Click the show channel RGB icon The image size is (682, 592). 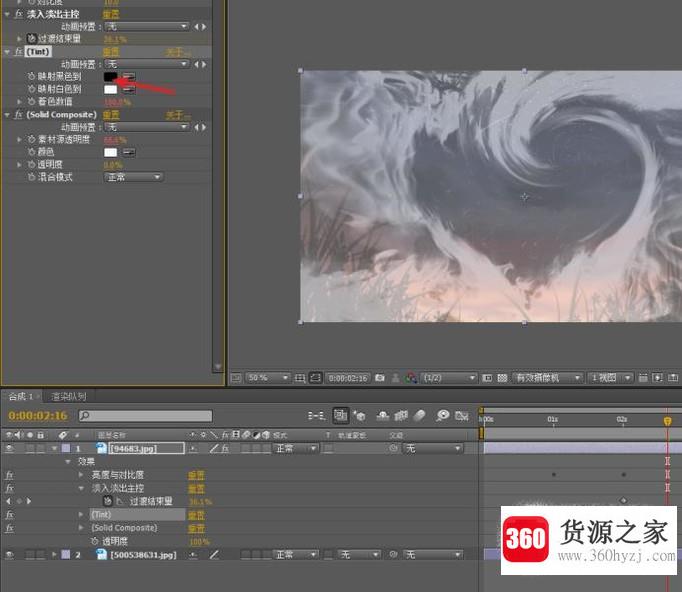411,378
